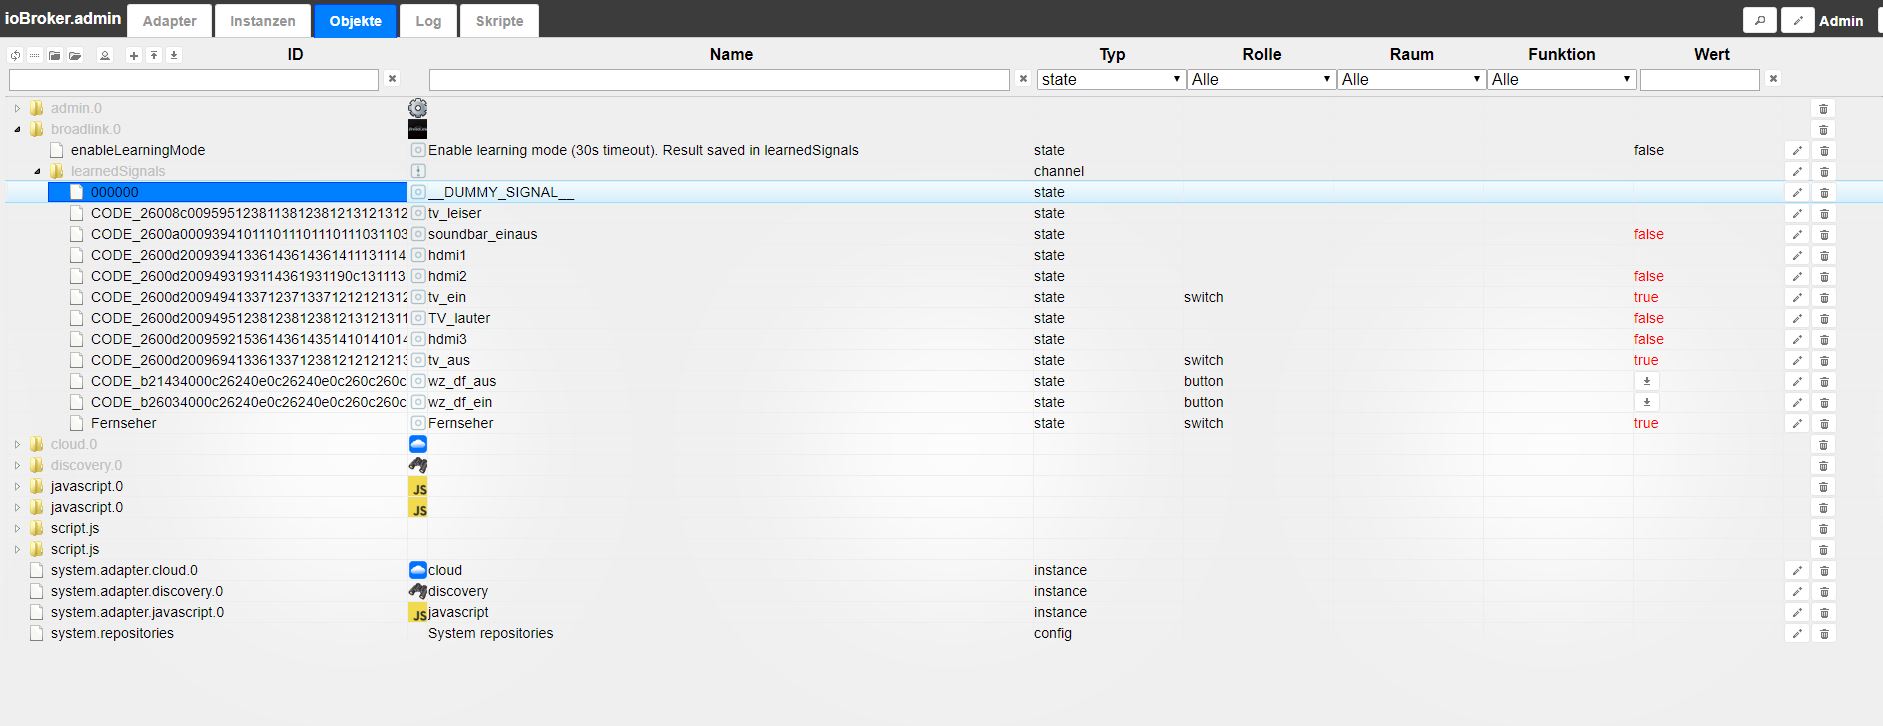
Task: Delete the soundbar_einaus object
Action: pyautogui.click(x=1823, y=235)
